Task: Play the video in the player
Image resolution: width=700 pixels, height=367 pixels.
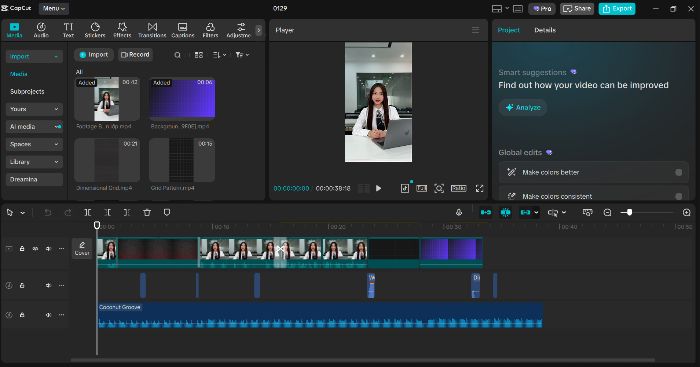Action: point(379,188)
